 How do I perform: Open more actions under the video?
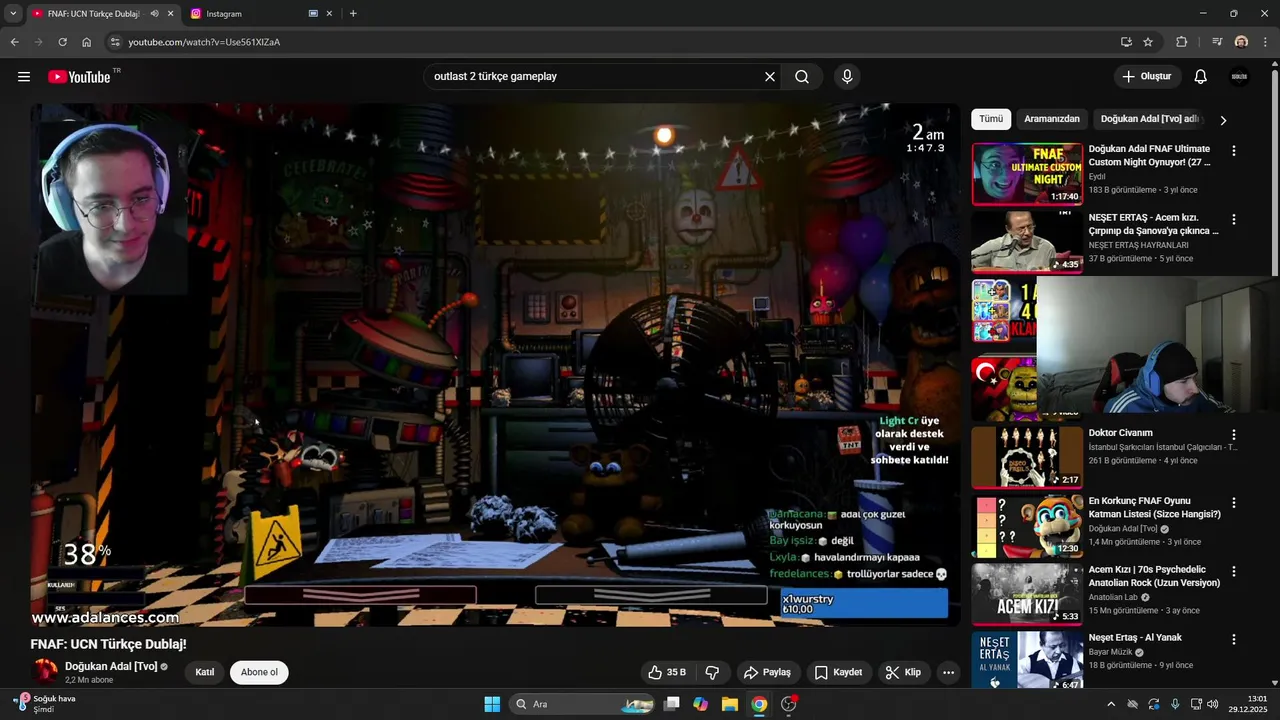948,672
